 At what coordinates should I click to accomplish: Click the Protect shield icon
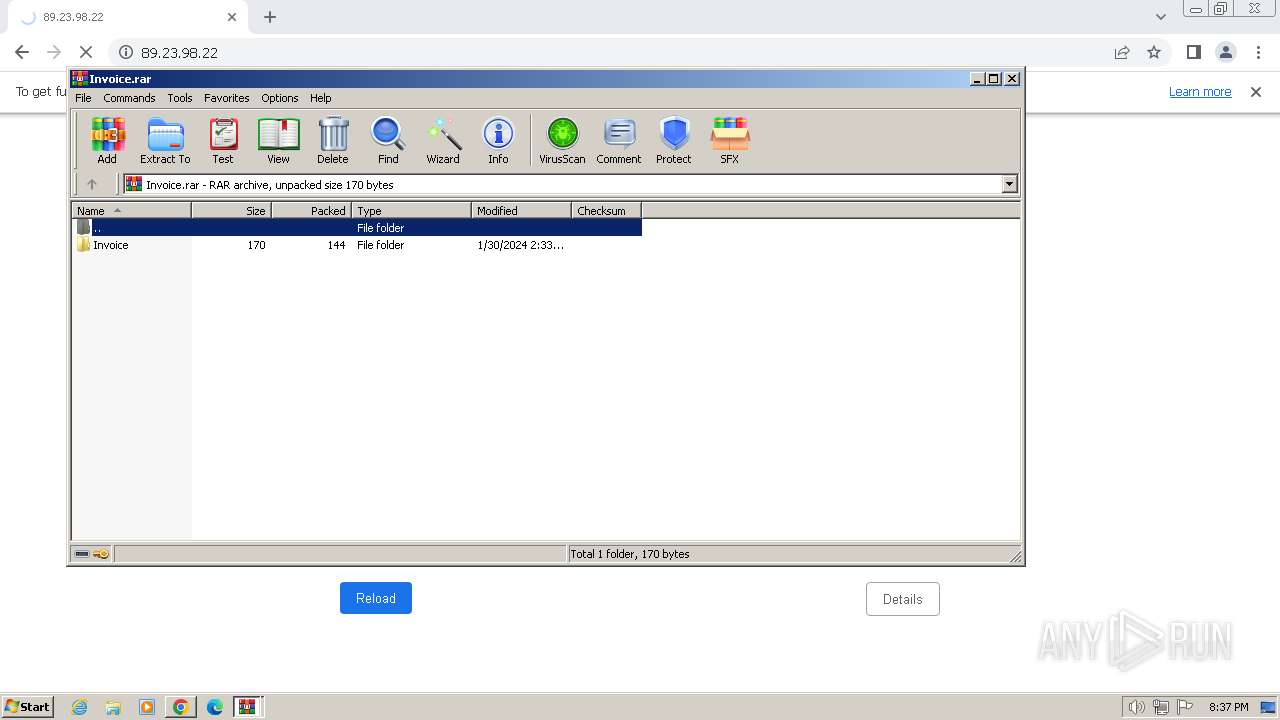tap(674, 141)
